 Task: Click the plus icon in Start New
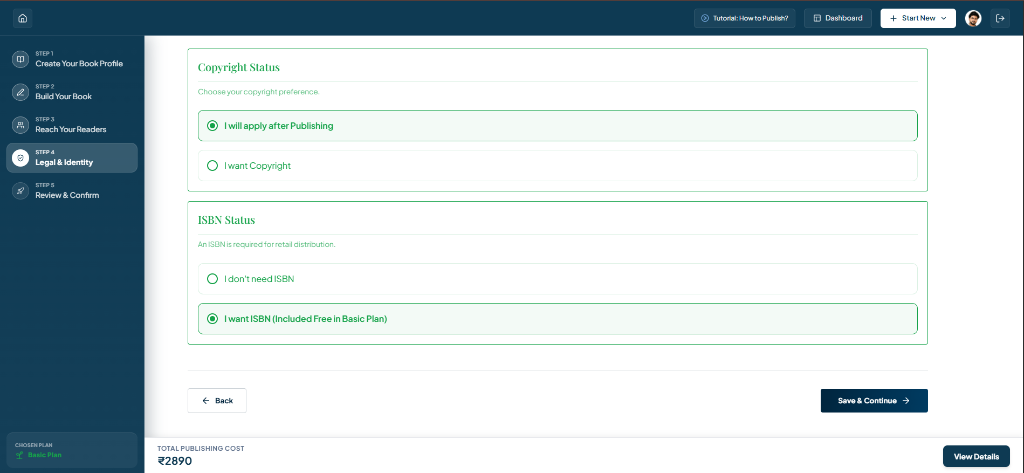pyautogui.click(x=893, y=18)
